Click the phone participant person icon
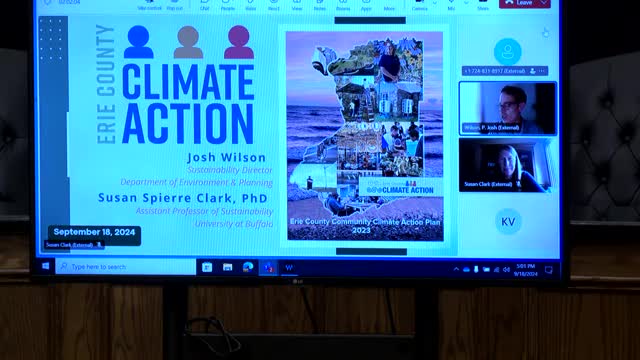The height and width of the screenshot is (360, 640). (532, 71)
